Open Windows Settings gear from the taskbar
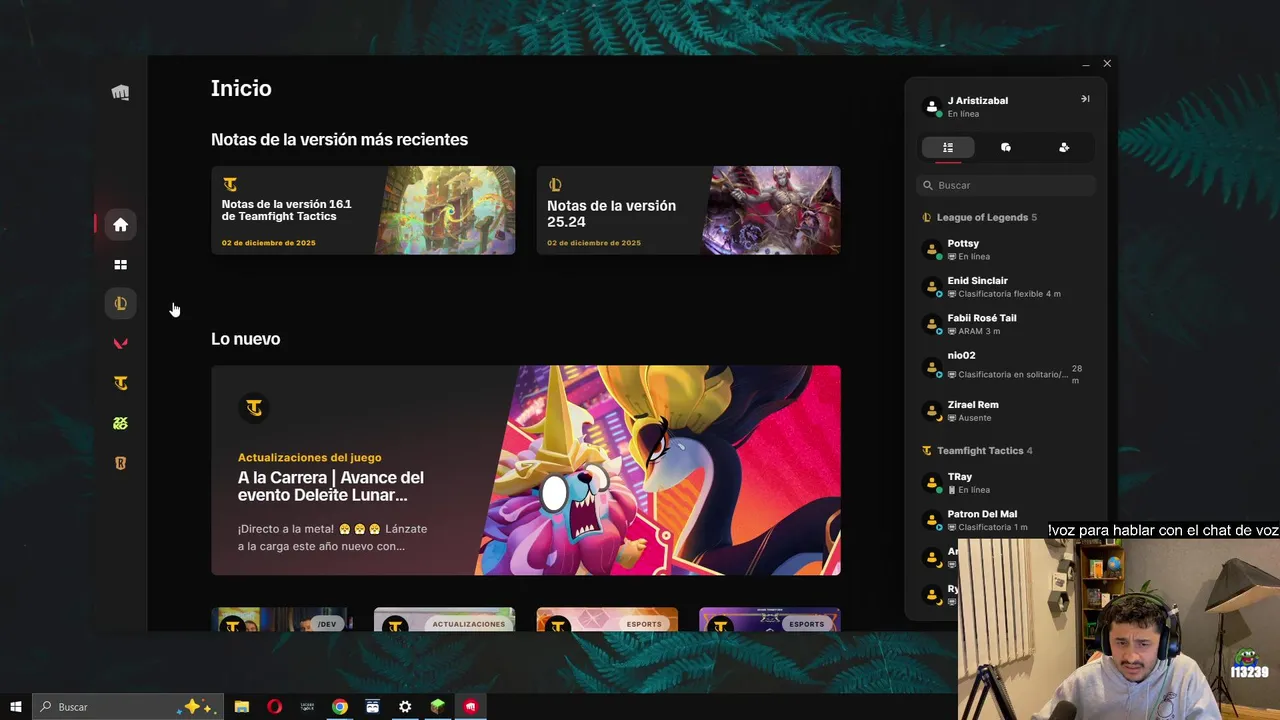Viewport: 1280px width, 720px height. coord(405,706)
